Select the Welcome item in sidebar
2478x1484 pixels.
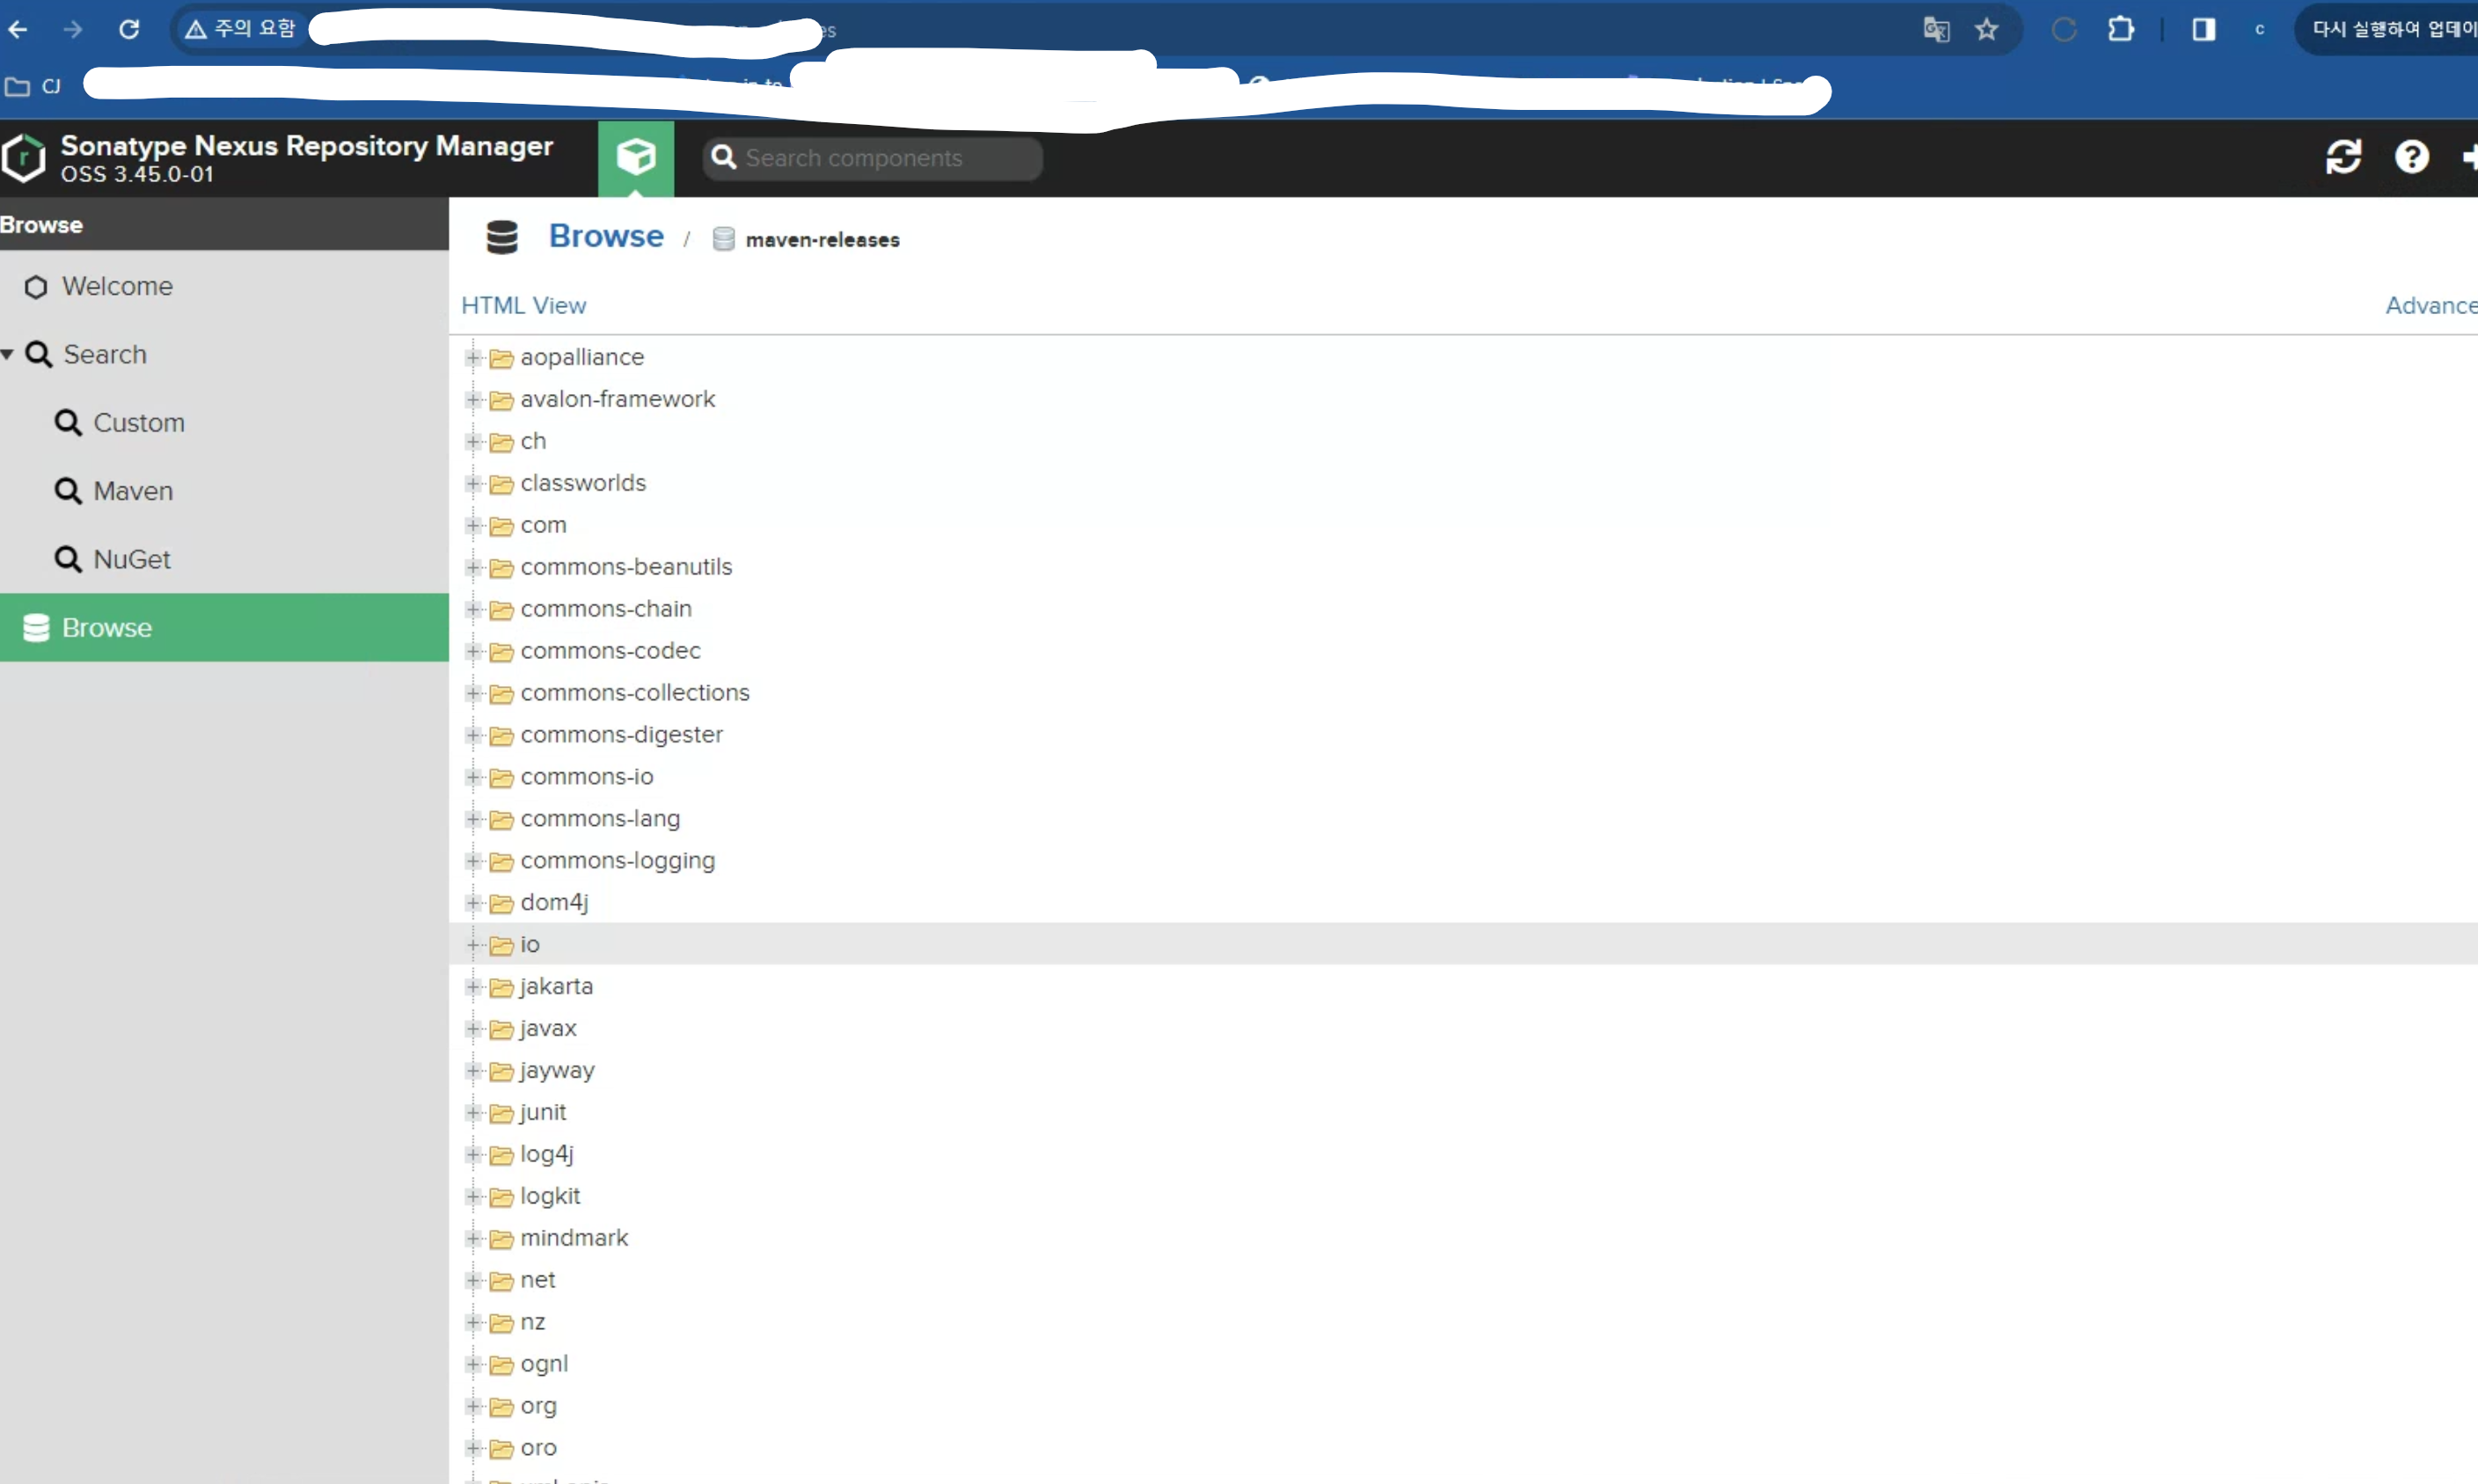pyautogui.click(x=117, y=287)
